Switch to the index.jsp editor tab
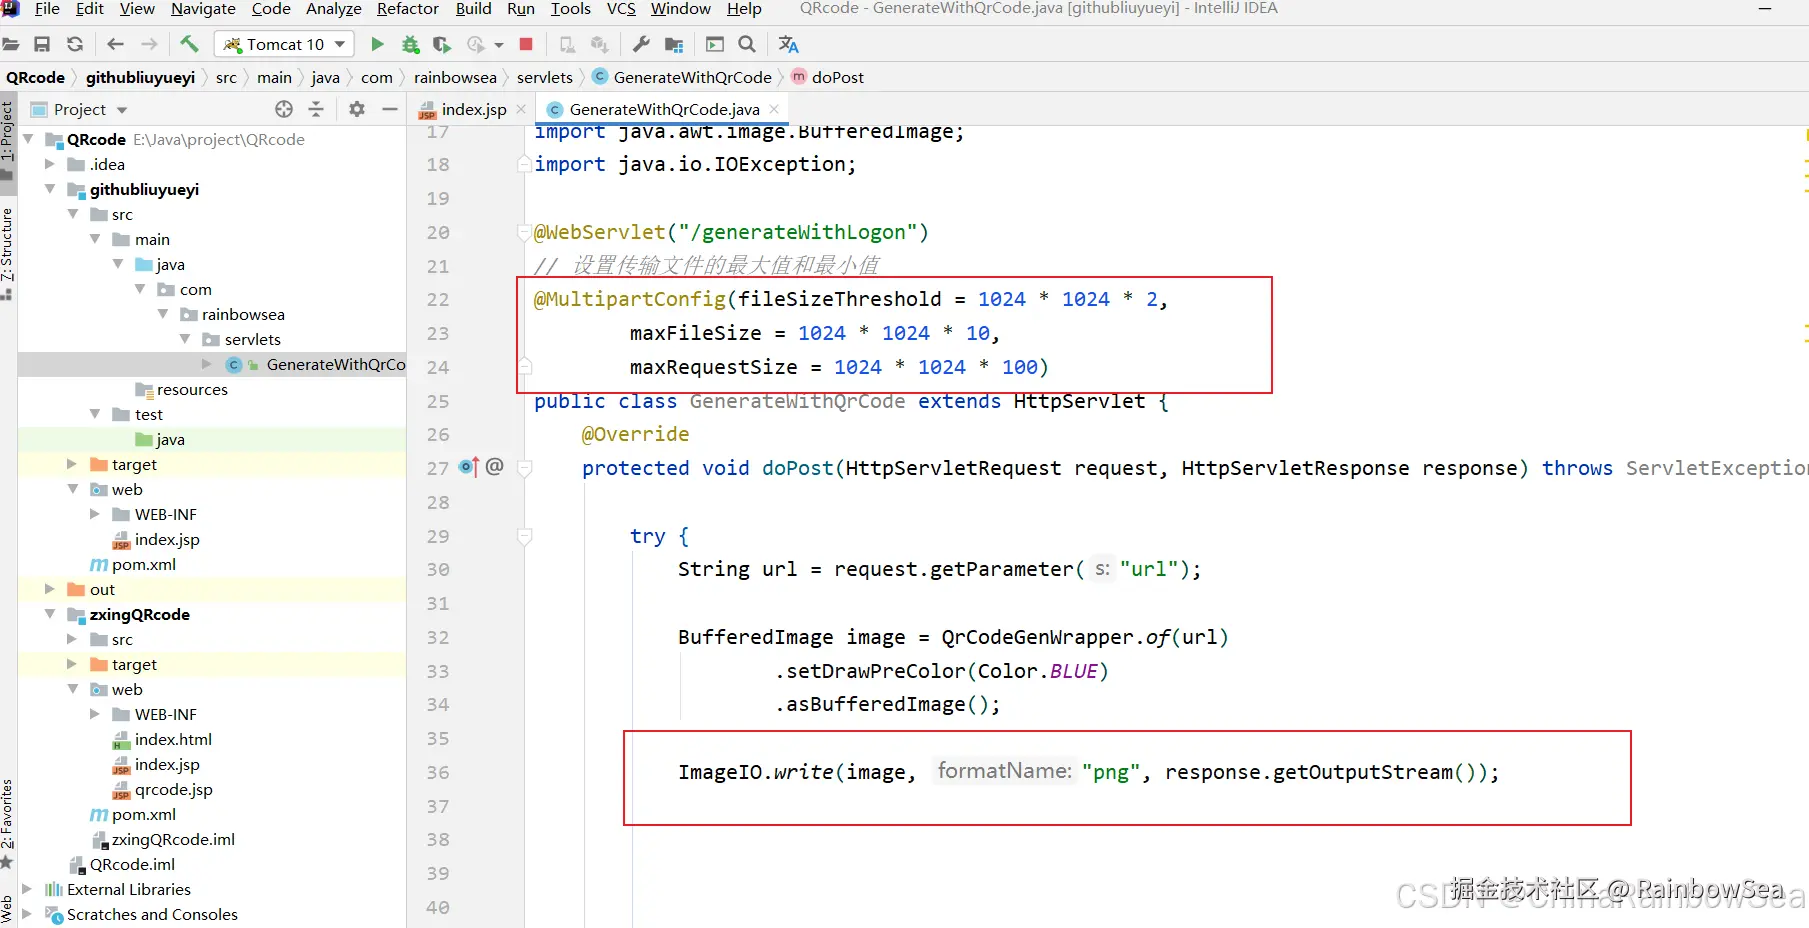This screenshot has height=928, width=1809. pyautogui.click(x=474, y=109)
